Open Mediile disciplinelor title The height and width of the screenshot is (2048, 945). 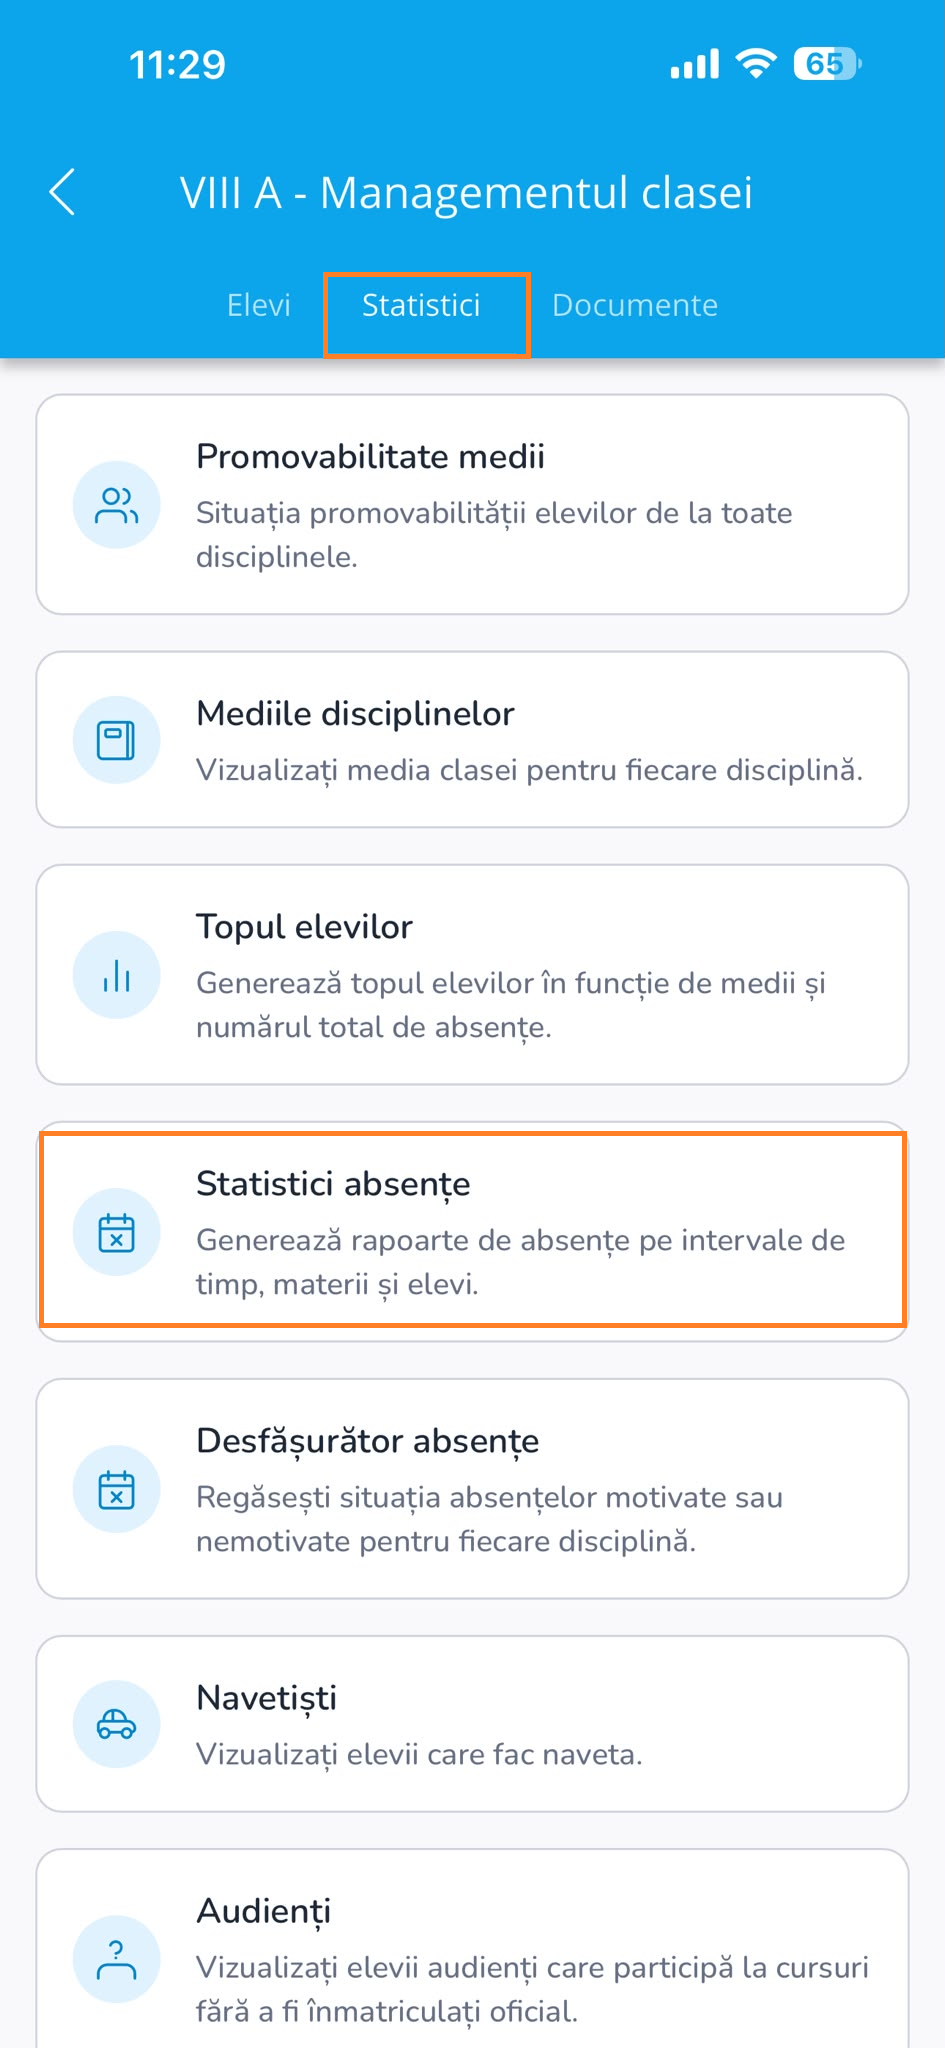coord(355,714)
